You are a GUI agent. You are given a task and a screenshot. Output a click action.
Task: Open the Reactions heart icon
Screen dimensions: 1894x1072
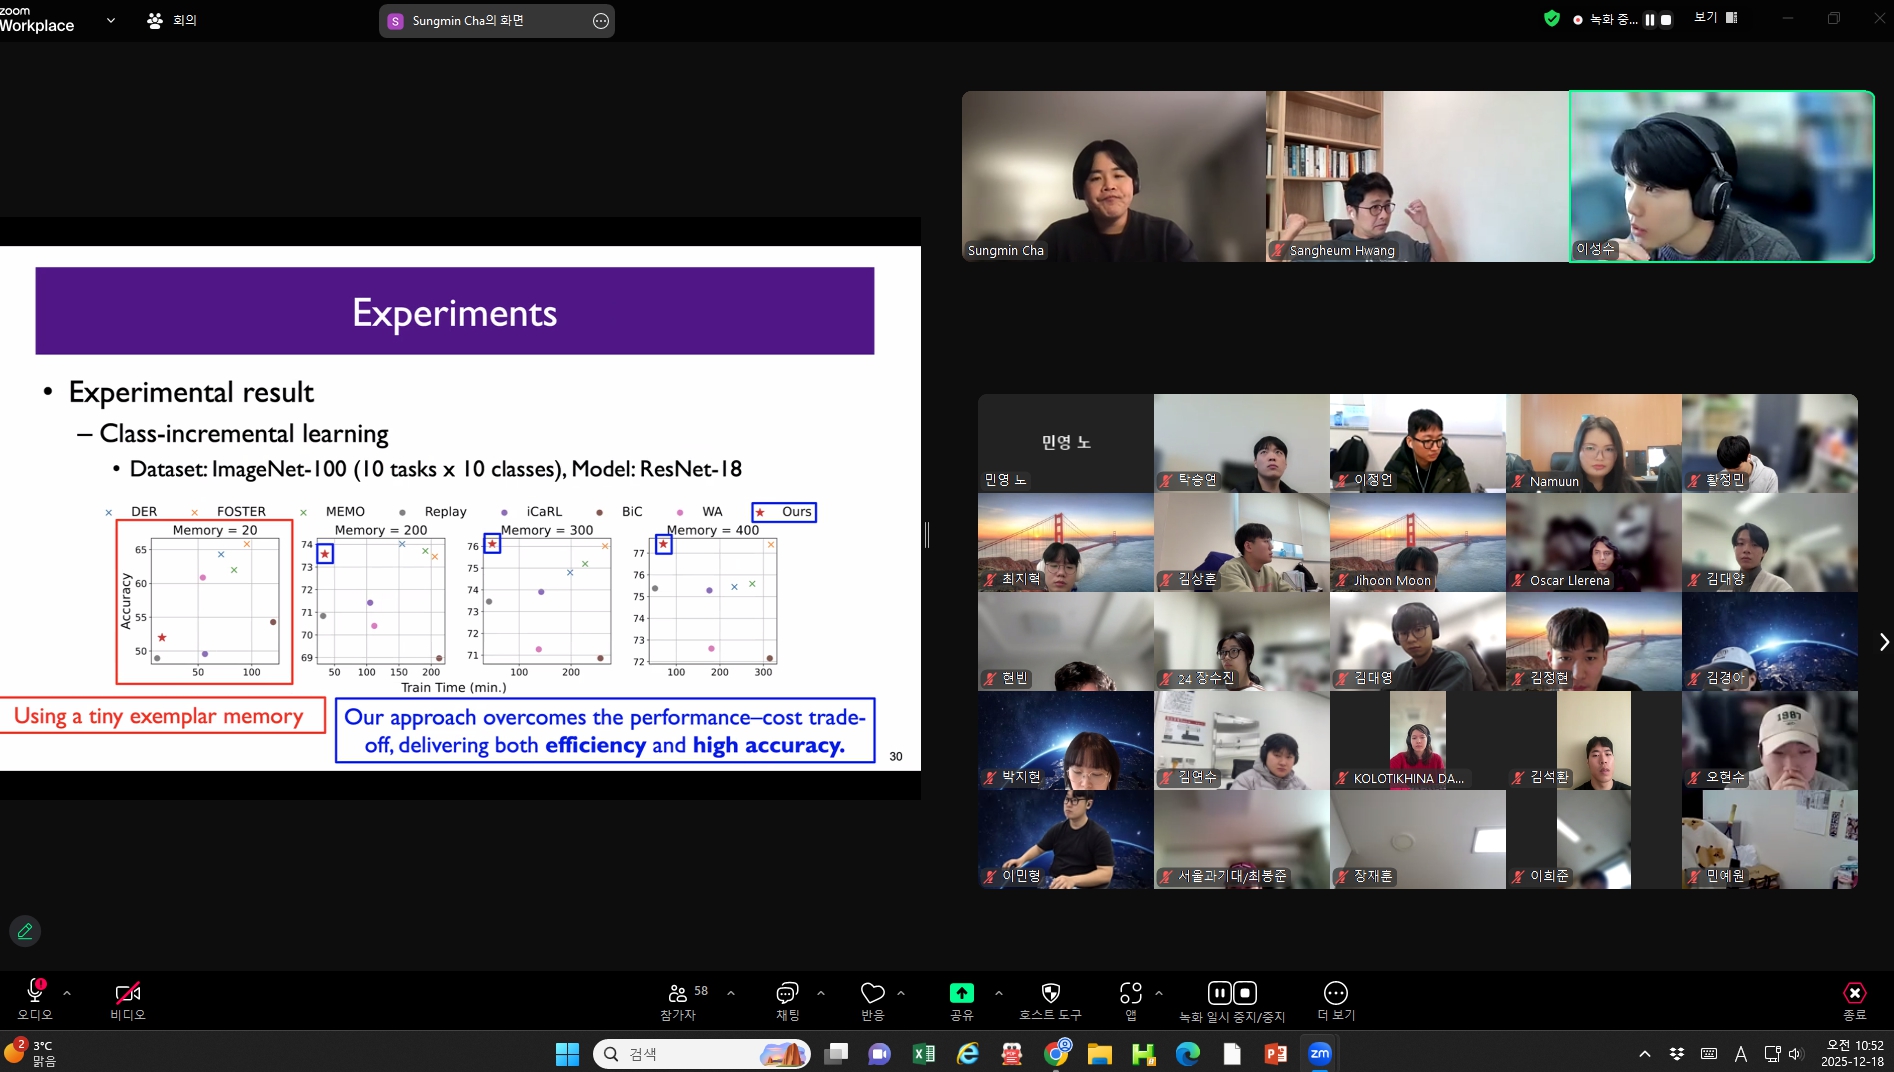click(872, 993)
